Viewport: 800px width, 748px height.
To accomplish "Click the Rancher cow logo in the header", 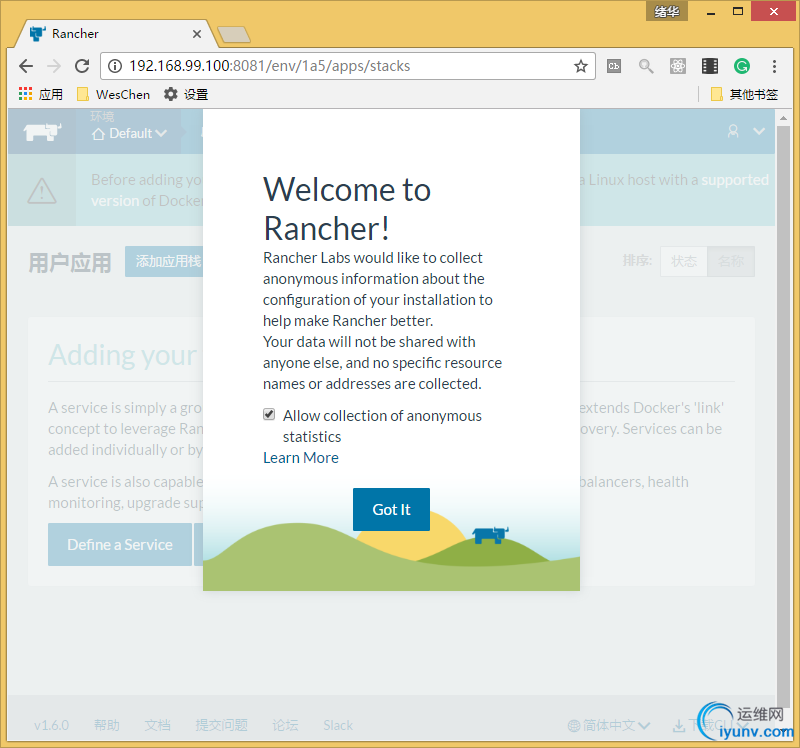I will 43,133.
